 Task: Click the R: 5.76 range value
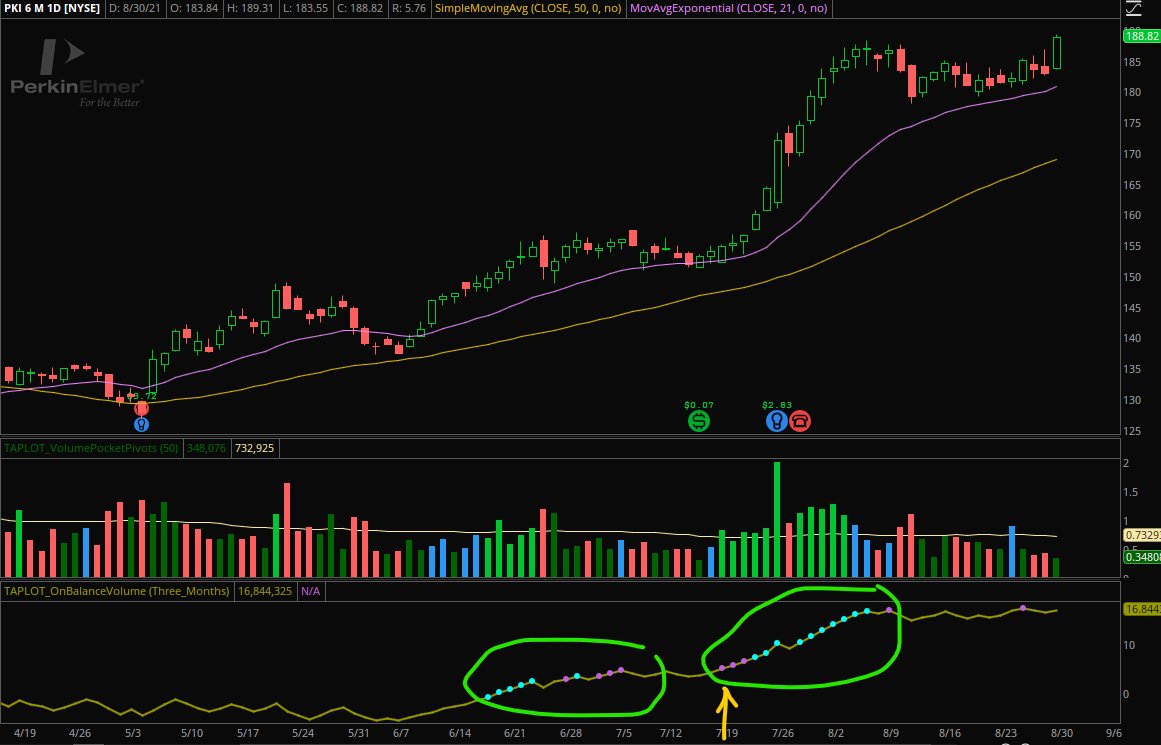[409, 8]
